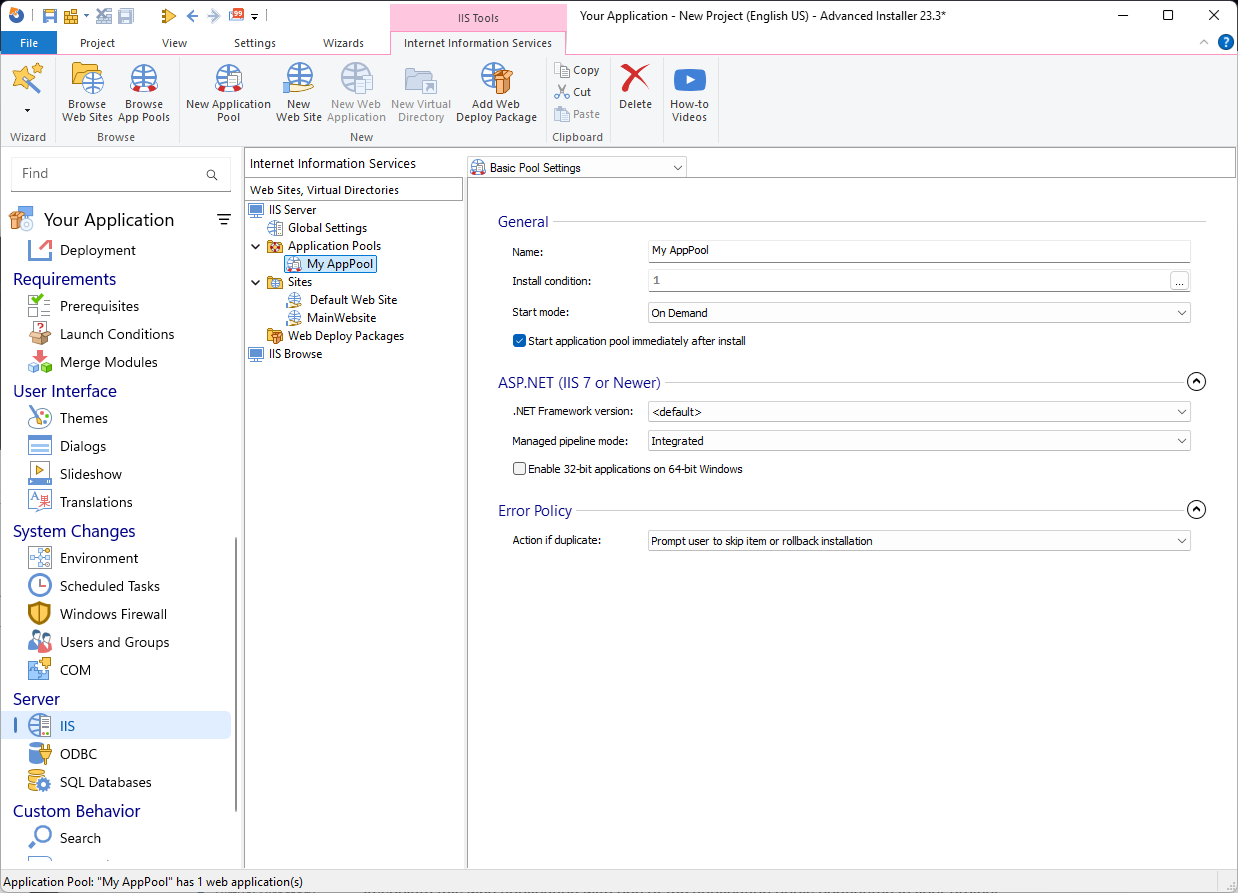Toggle Start application pool immediately after install

tap(519, 341)
